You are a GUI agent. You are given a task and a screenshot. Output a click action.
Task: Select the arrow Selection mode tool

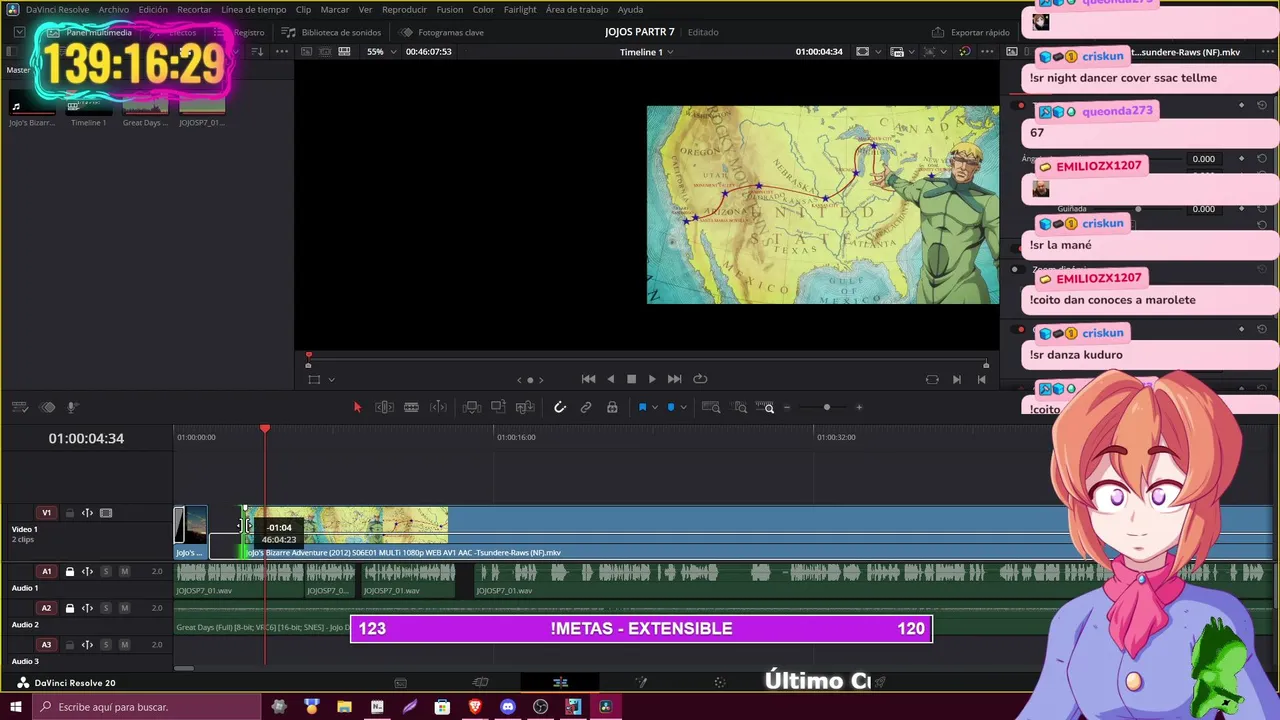pyautogui.click(x=357, y=407)
